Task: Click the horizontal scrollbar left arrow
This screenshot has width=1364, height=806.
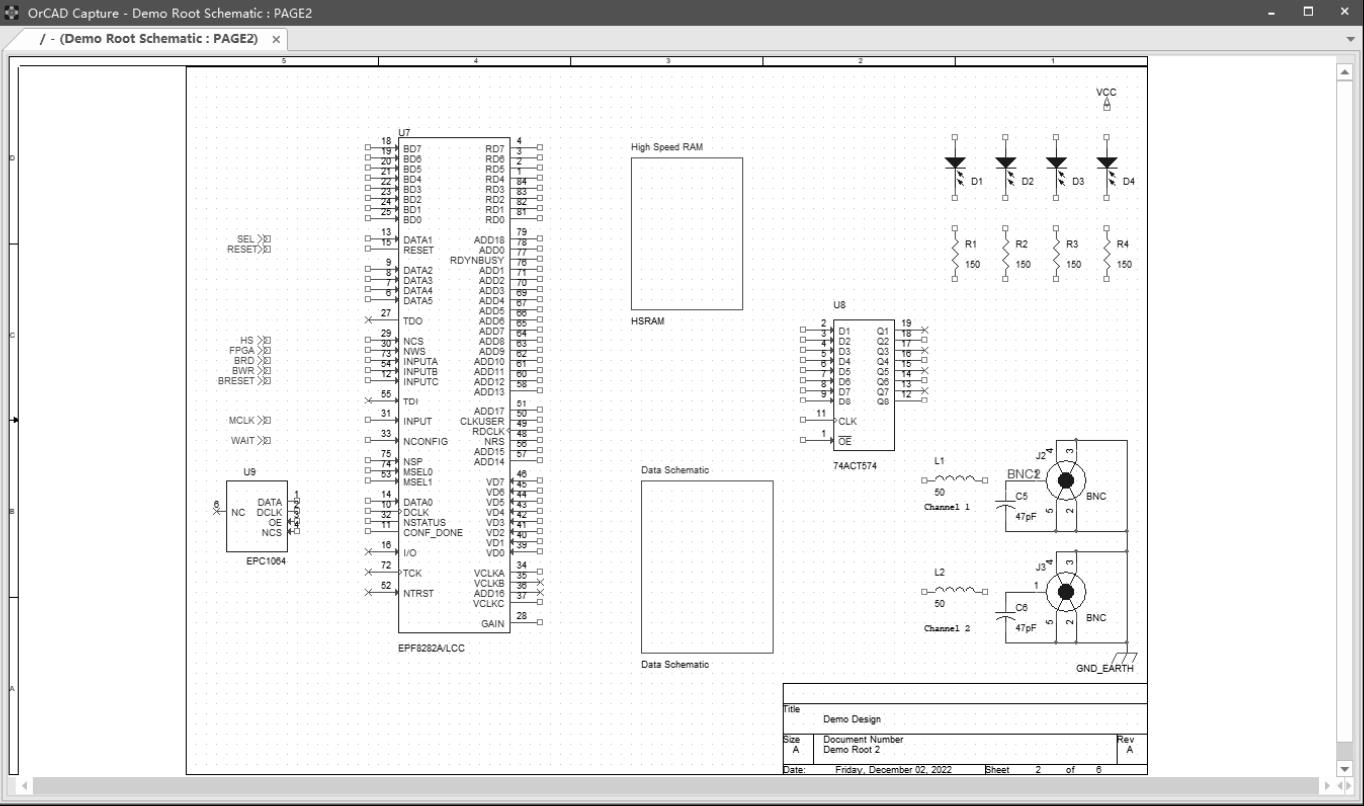Action: coord(25,786)
